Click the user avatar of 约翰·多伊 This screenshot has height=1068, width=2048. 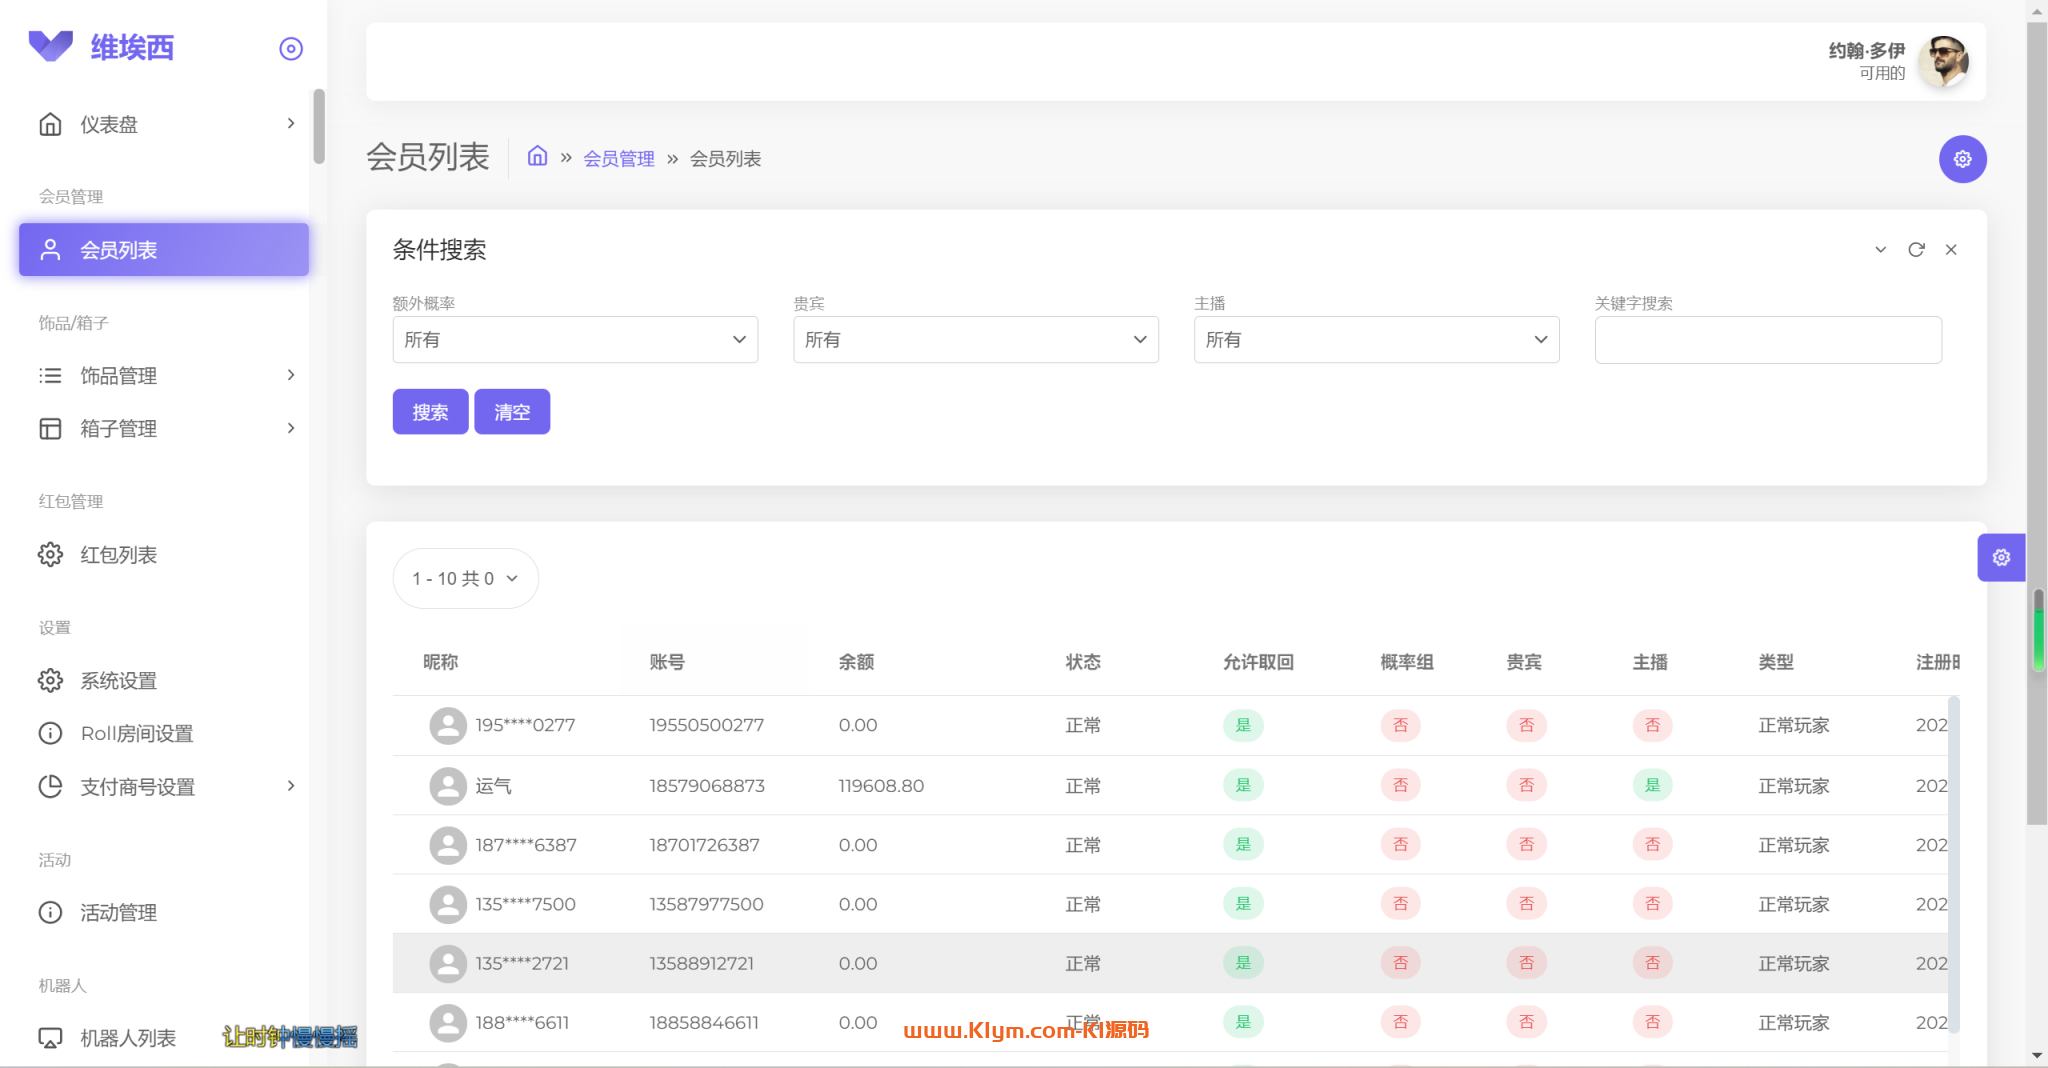[1943, 61]
